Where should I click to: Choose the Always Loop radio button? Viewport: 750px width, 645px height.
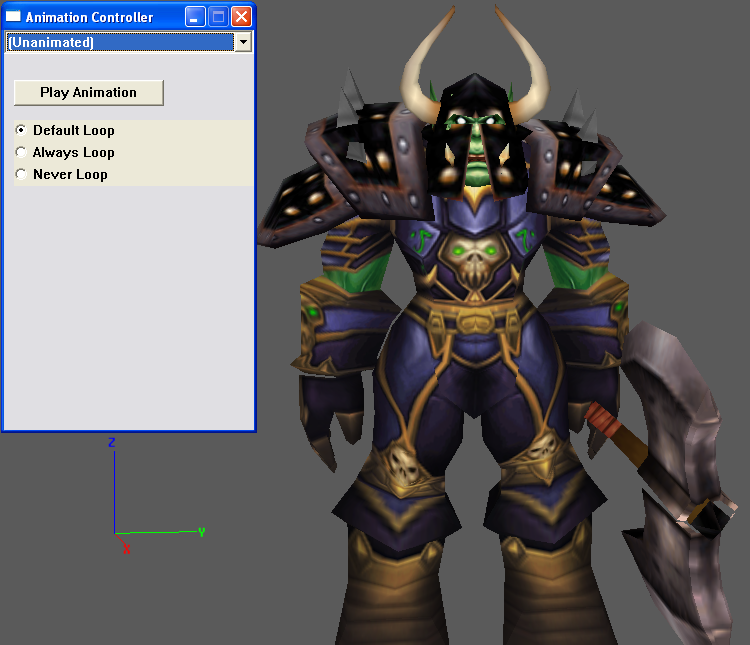(21, 152)
